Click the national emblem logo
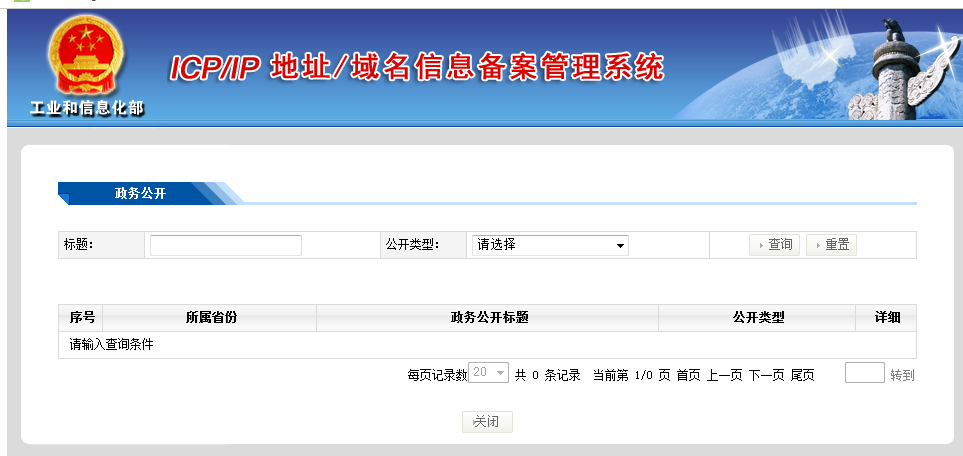This screenshot has width=963, height=456. pos(86,55)
